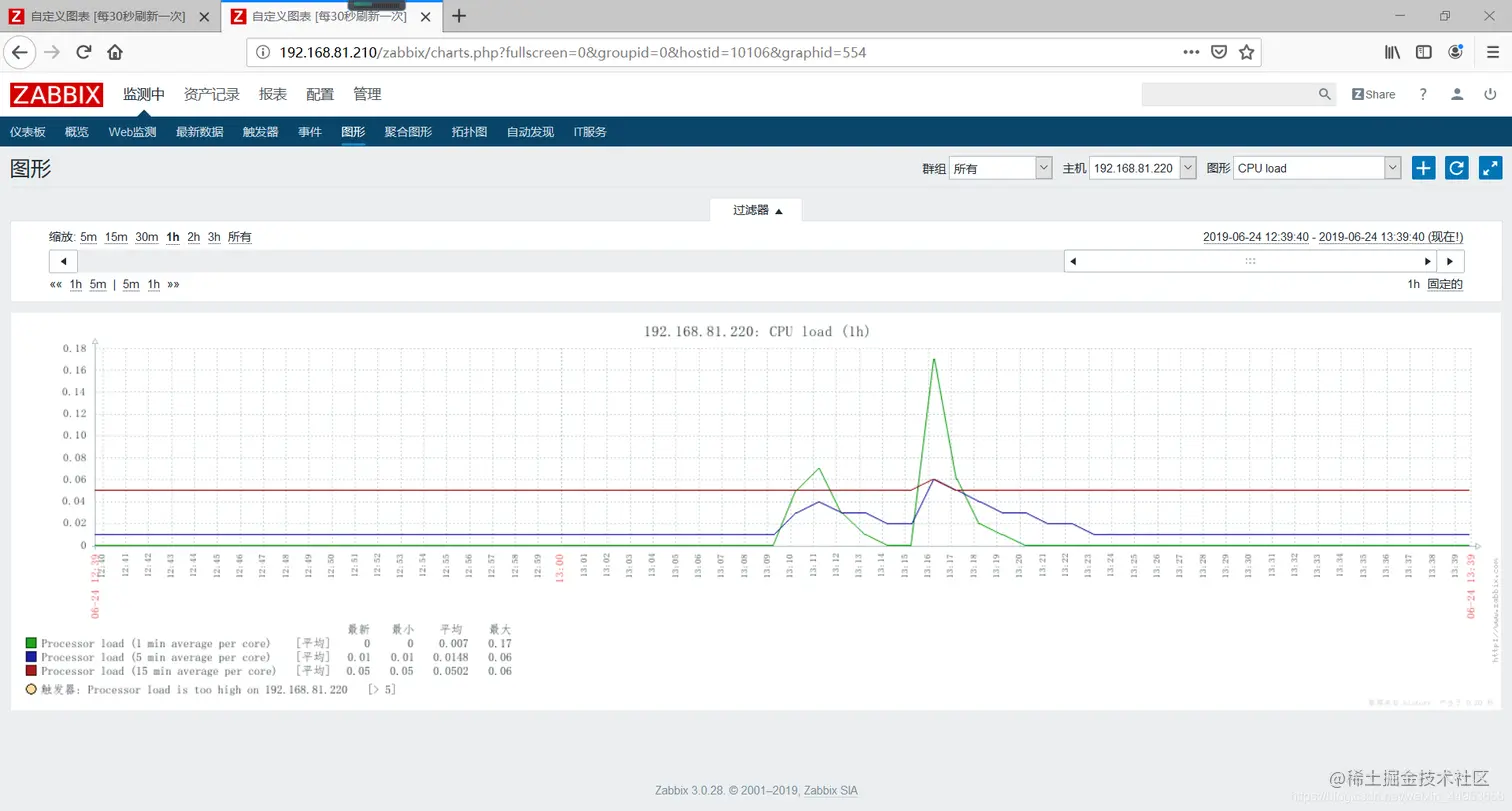The height and width of the screenshot is (811, 1512).
Task: Add graph to favourites plus button
Action: pyautogui.click(x=1424, y=168)
